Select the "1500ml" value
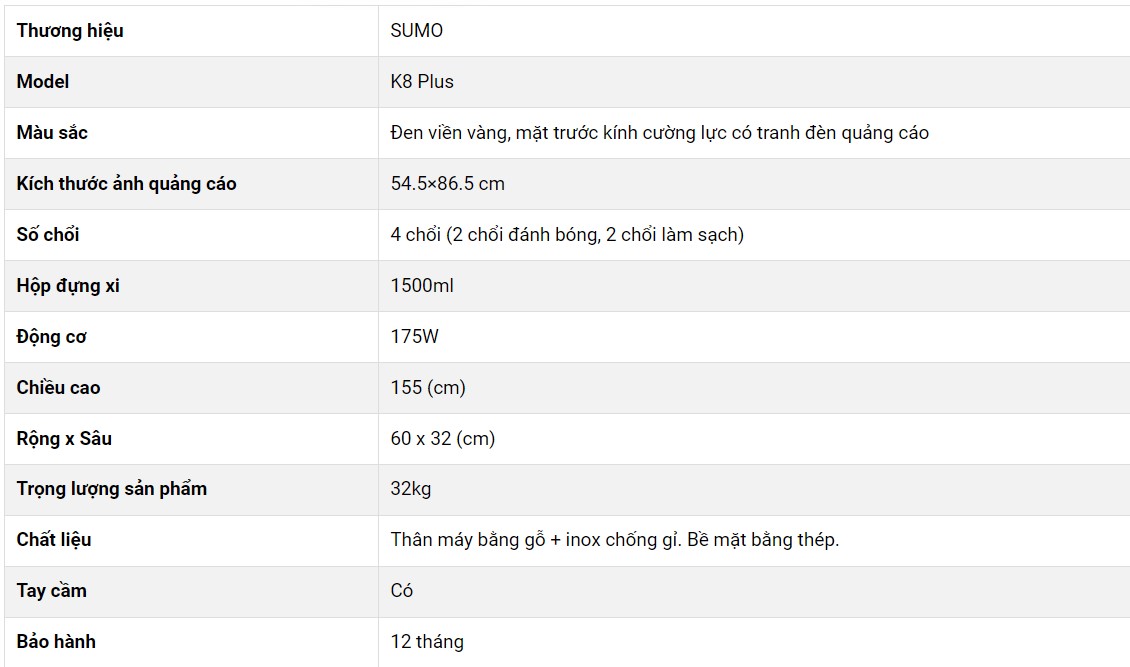Viewport: 1130px width, 667px height. [x=422, y=286]
